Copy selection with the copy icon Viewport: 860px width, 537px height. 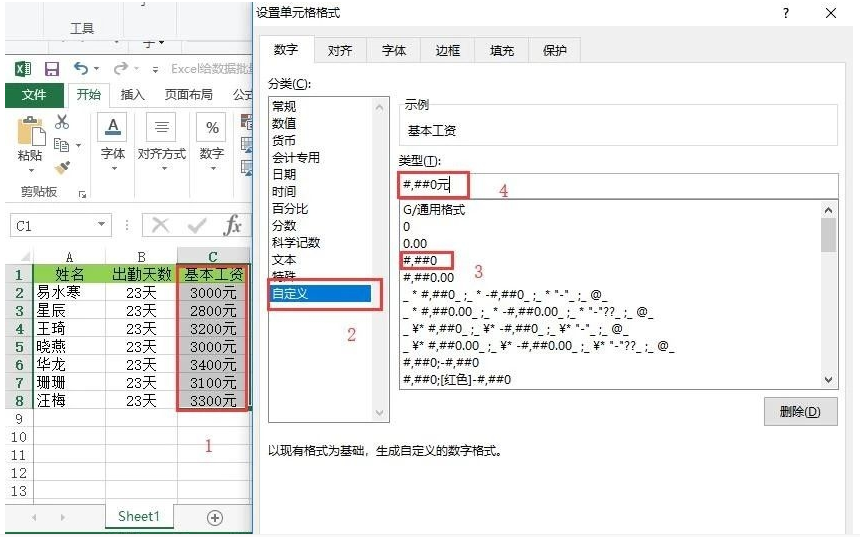pos(61,145)
